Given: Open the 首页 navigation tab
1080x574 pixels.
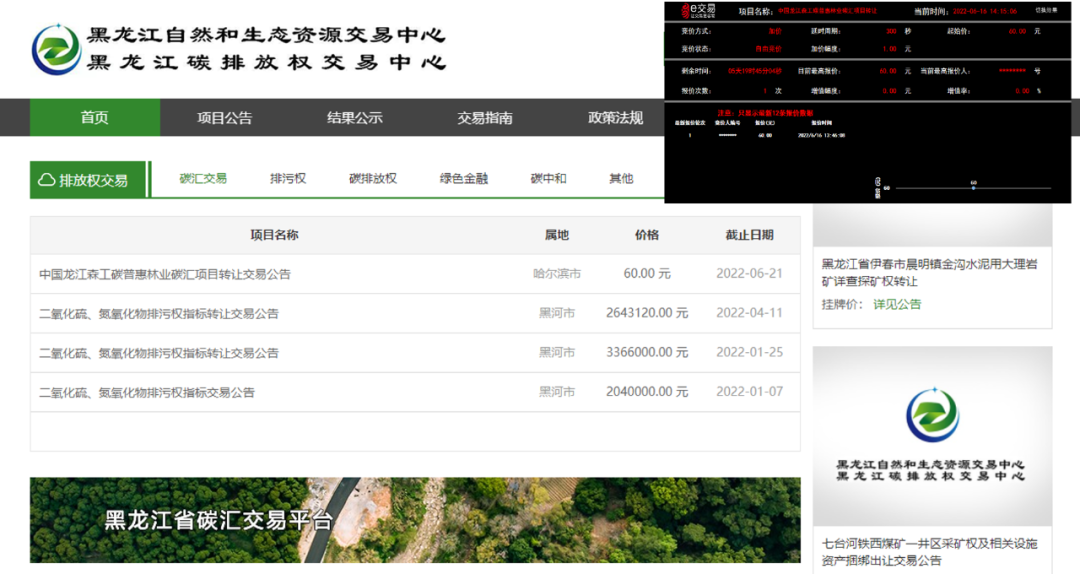Looking at the screenshot, I should [95, 118].
